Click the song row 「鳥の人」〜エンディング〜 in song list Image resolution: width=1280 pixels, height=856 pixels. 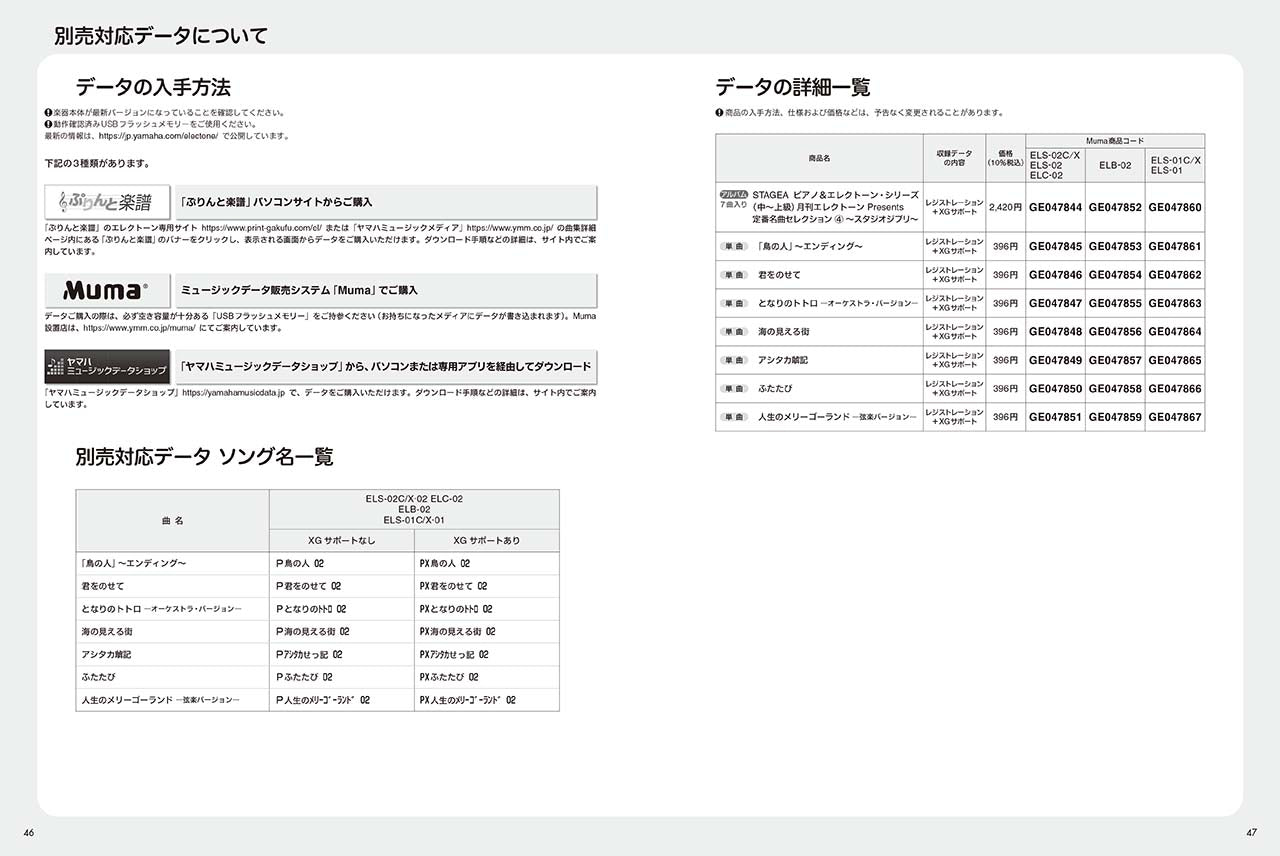coord(318,564)
